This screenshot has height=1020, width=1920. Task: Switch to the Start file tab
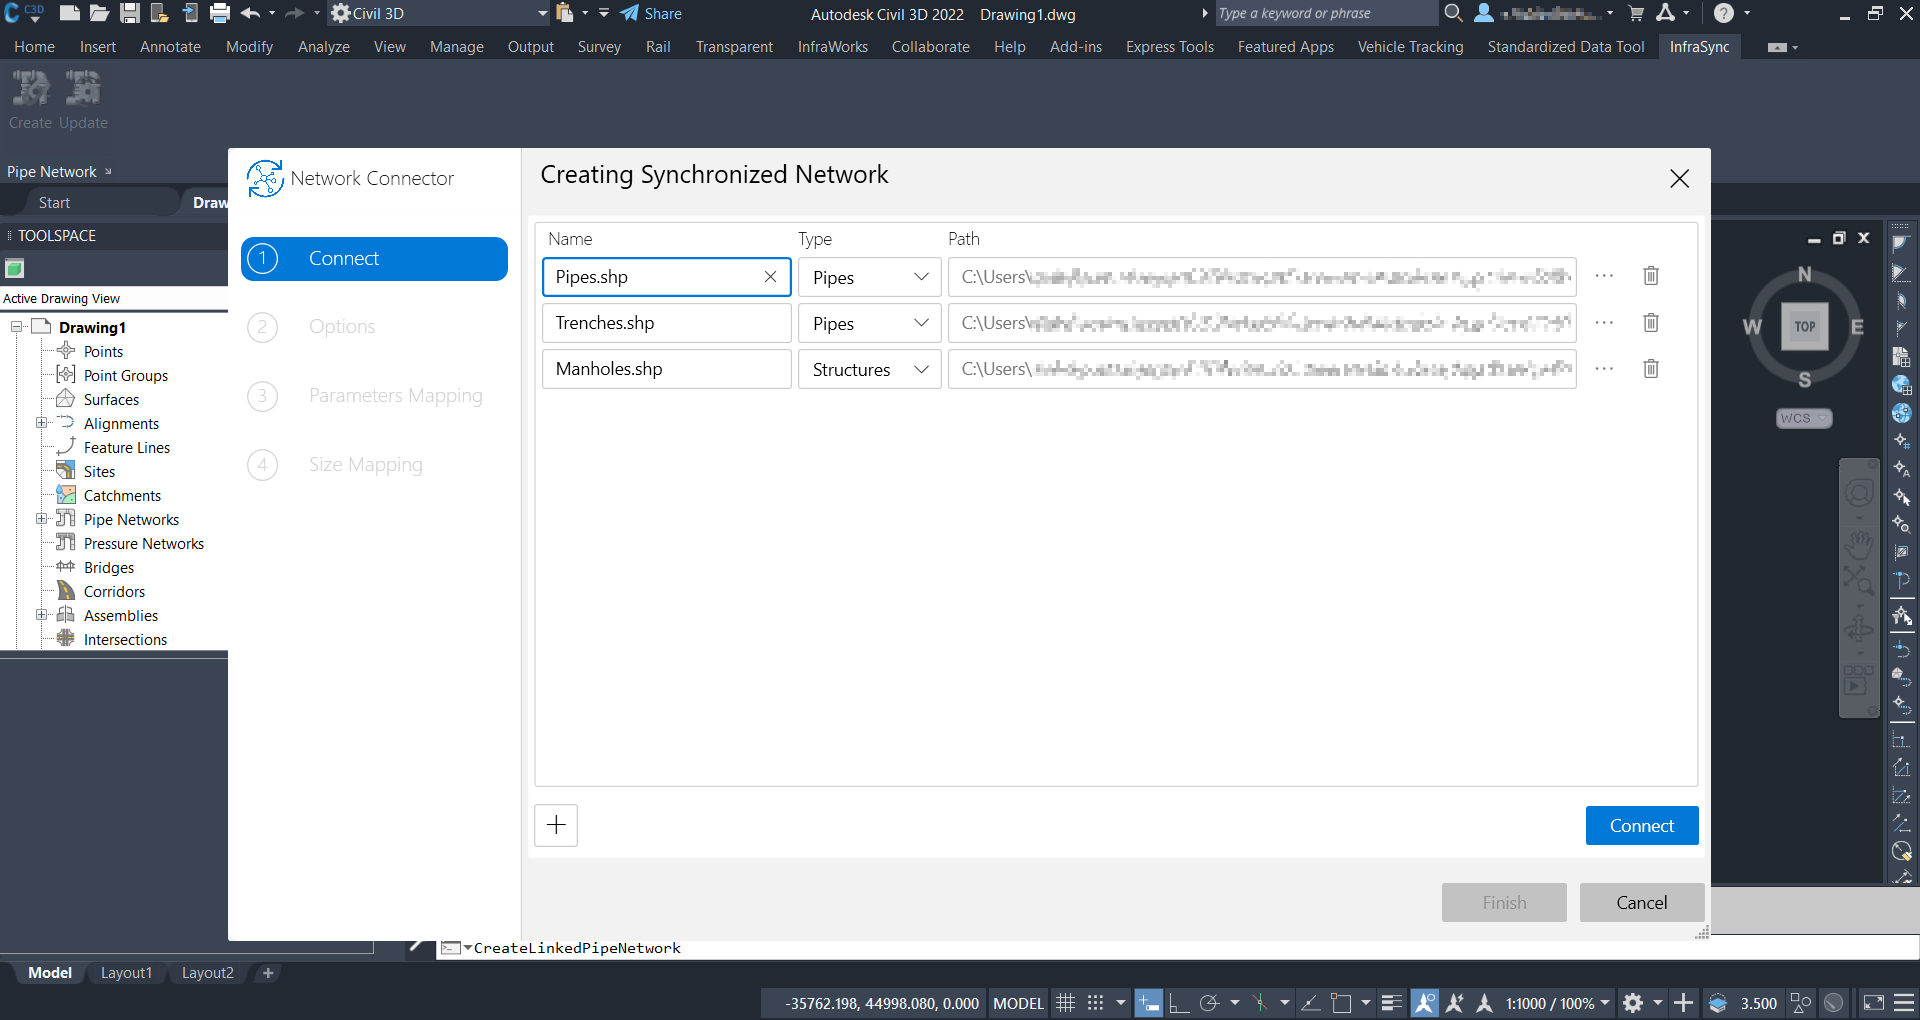point(54,202)
